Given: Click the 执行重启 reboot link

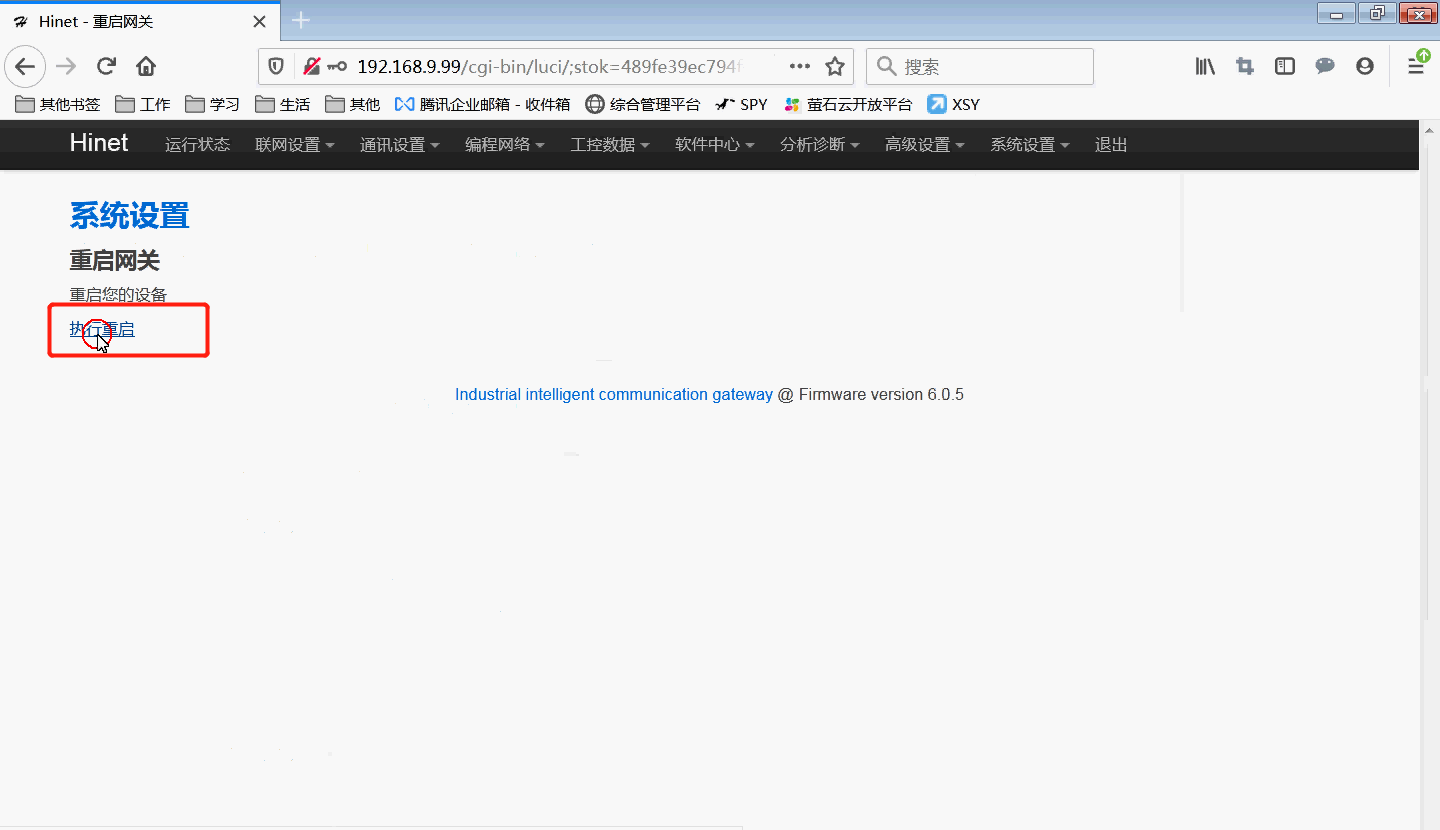Looking at the screenshot, I should pos(102,328).
